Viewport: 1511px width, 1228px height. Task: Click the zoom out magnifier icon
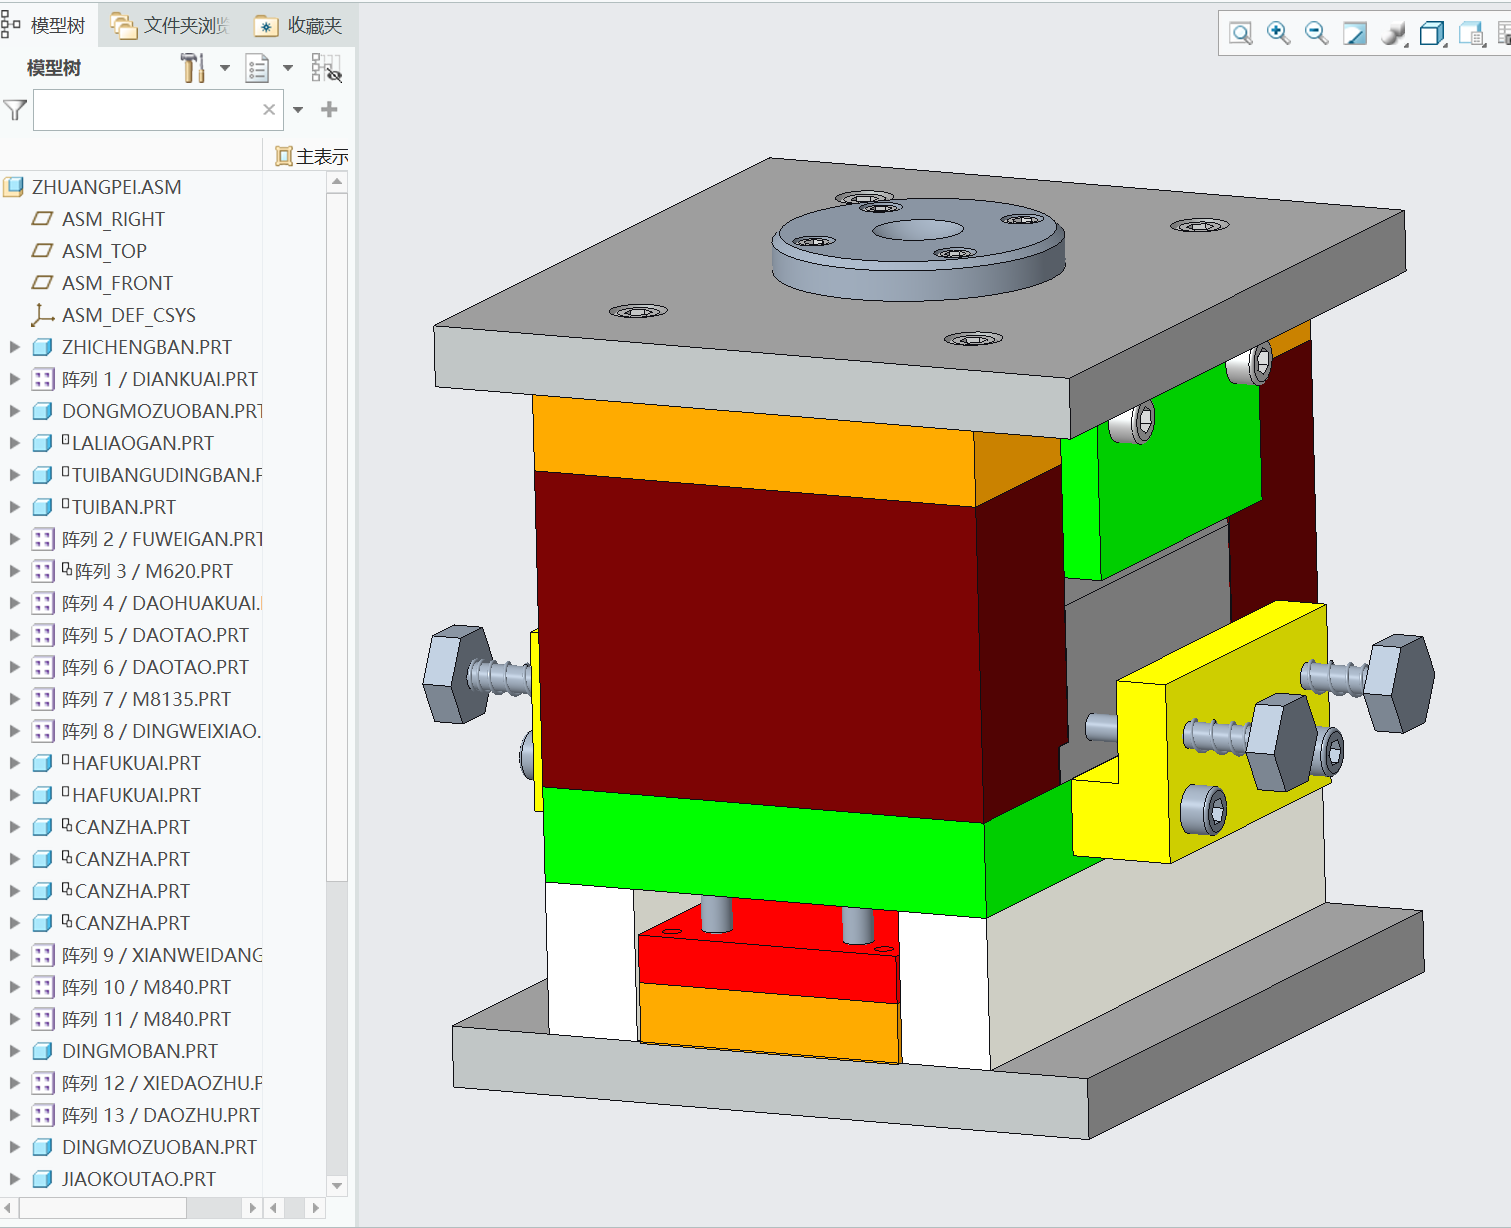pyautogui.click(x=1317, y=33)
